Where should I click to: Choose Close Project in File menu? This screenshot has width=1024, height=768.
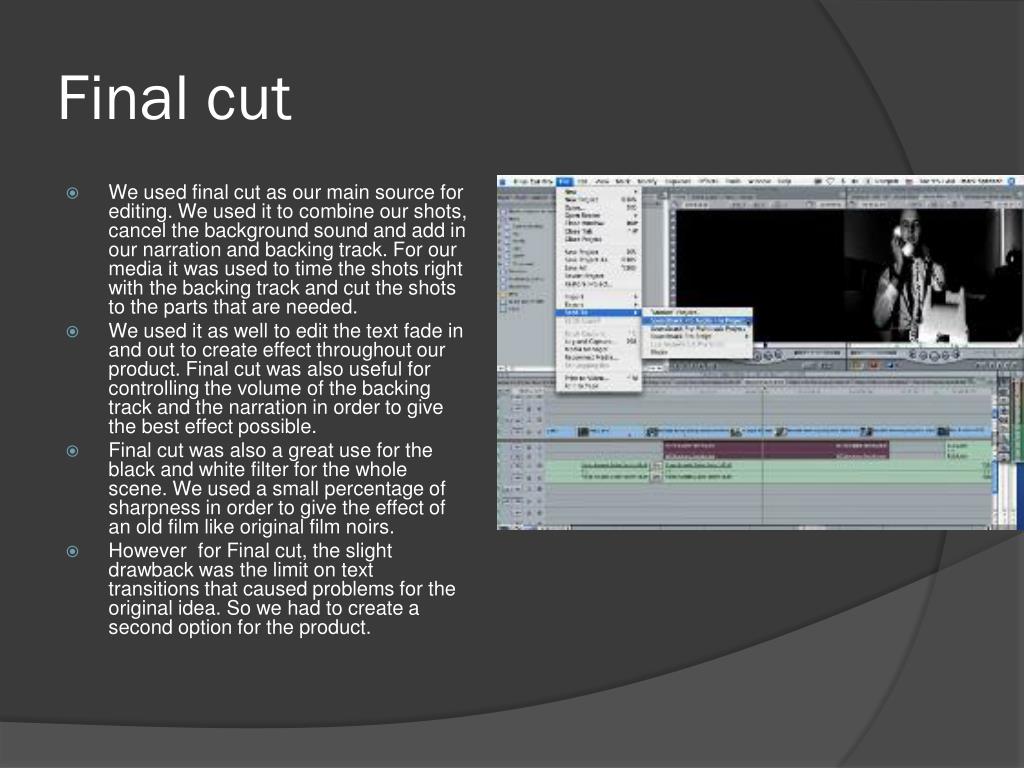pyautogui.click(x=598, y=239)
